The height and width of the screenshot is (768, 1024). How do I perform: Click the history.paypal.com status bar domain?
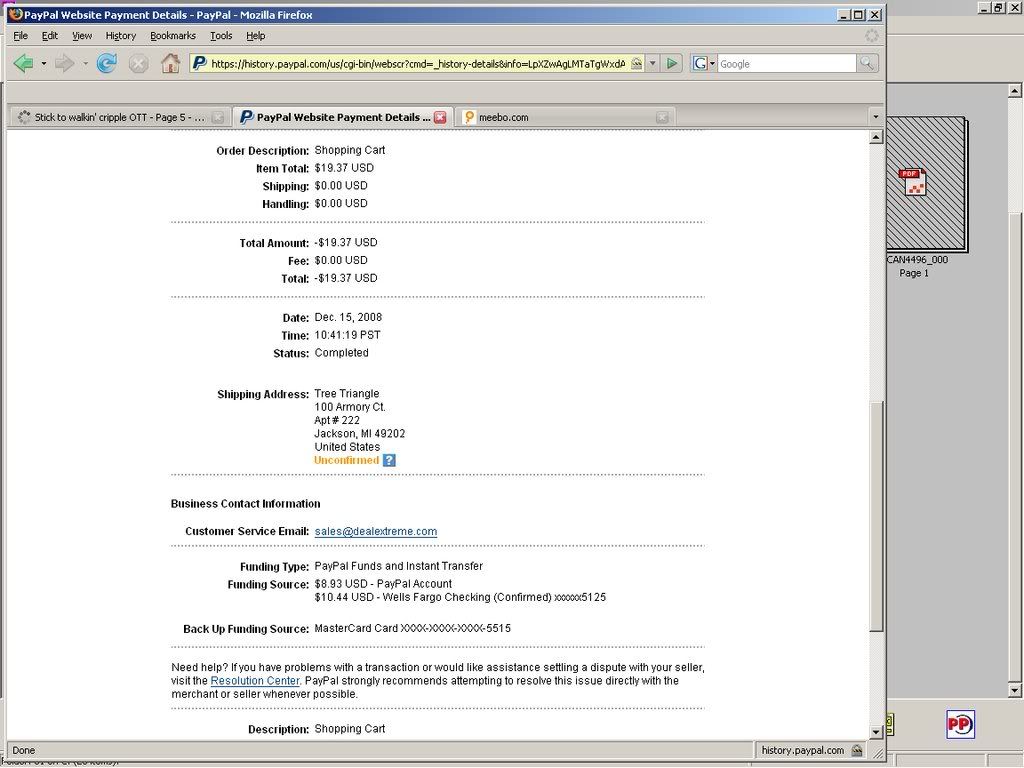click(x=803, y=750)
